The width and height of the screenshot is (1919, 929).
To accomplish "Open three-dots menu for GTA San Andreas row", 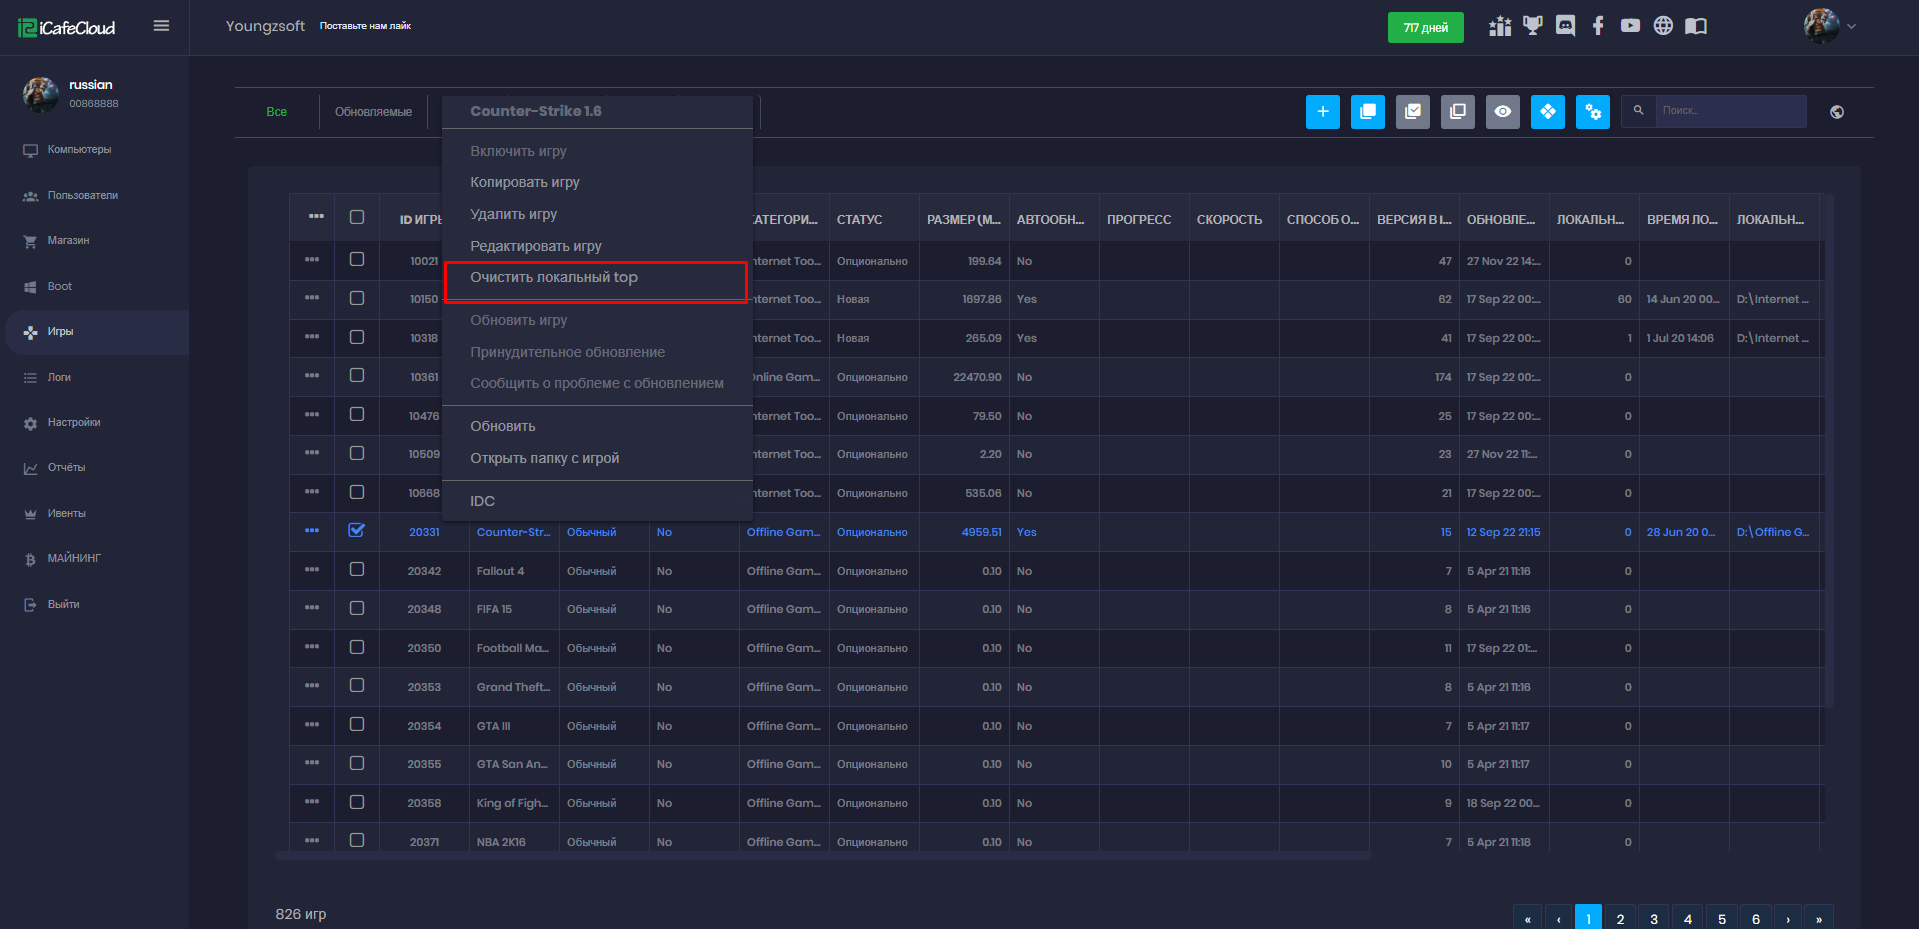I will coord(312,763).
